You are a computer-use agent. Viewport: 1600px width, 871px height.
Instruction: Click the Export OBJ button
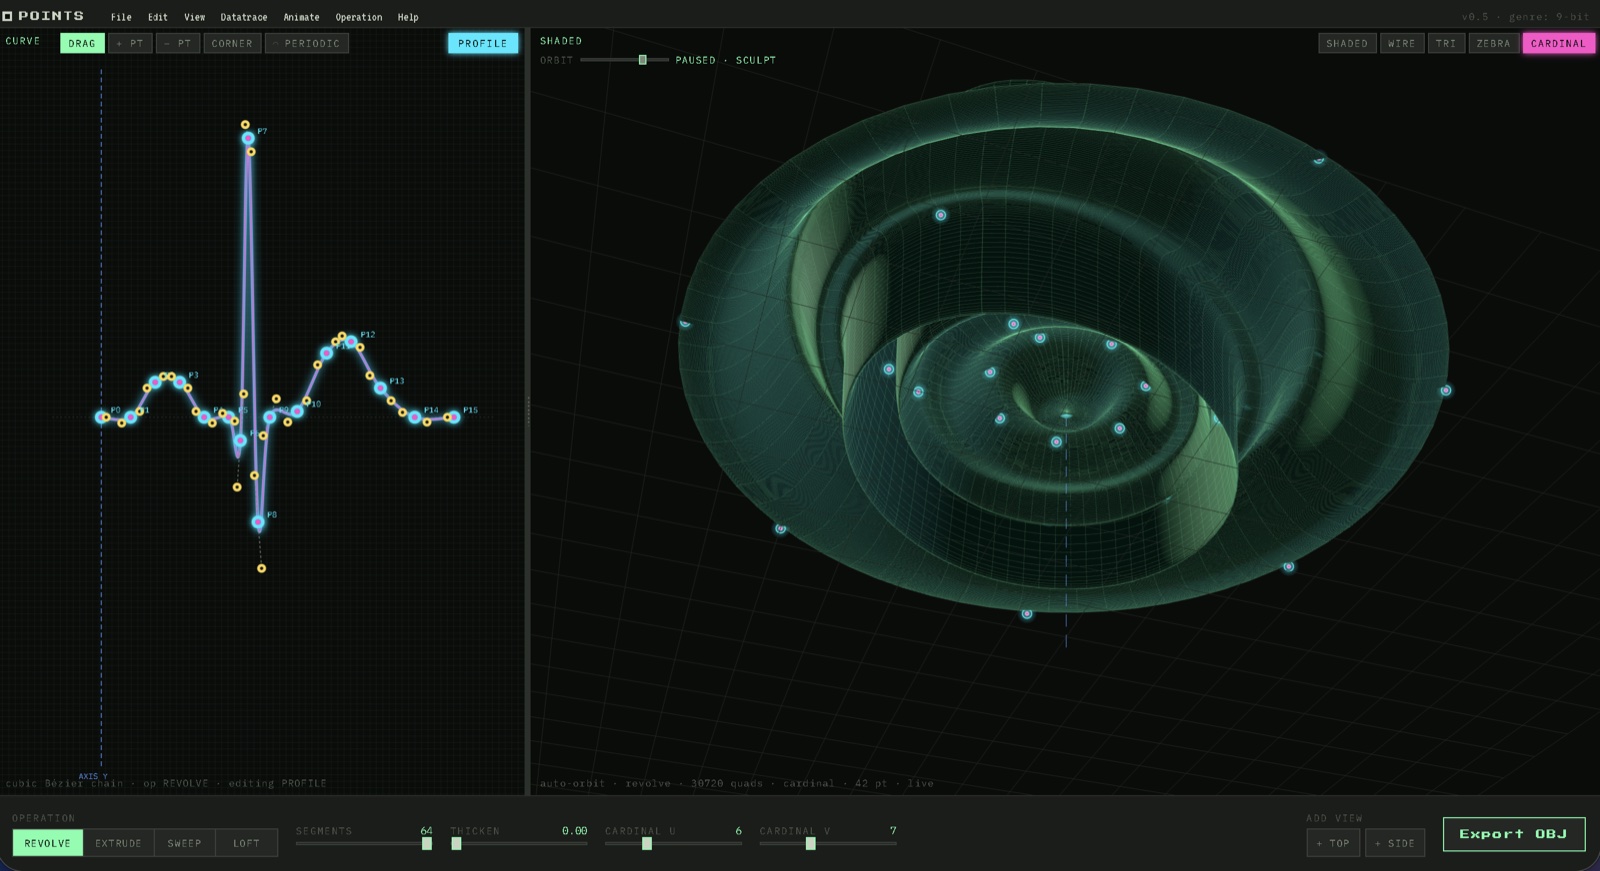pyautogui.click(x=1514, y=834)
